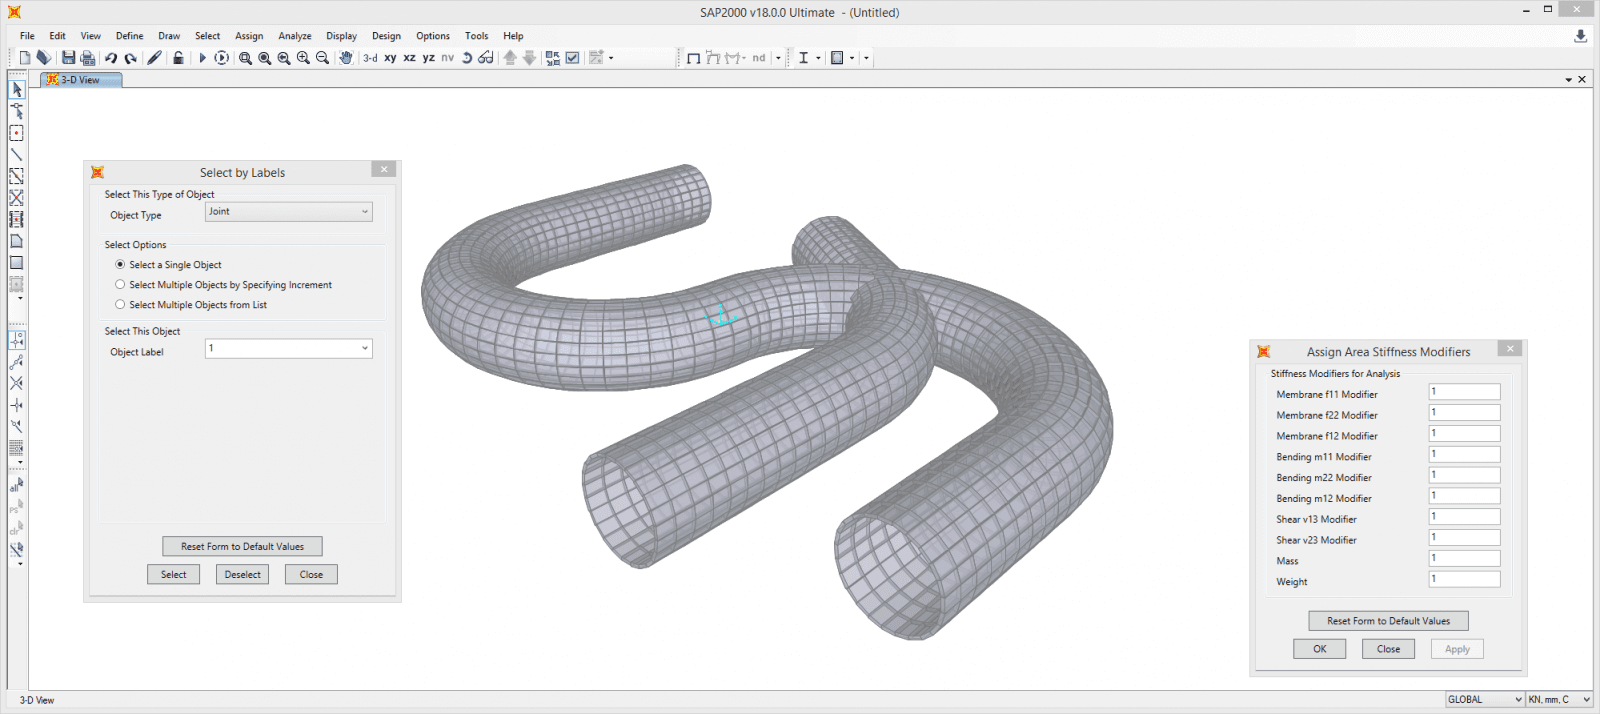Move down in list arrow icon

pos(530,58)
